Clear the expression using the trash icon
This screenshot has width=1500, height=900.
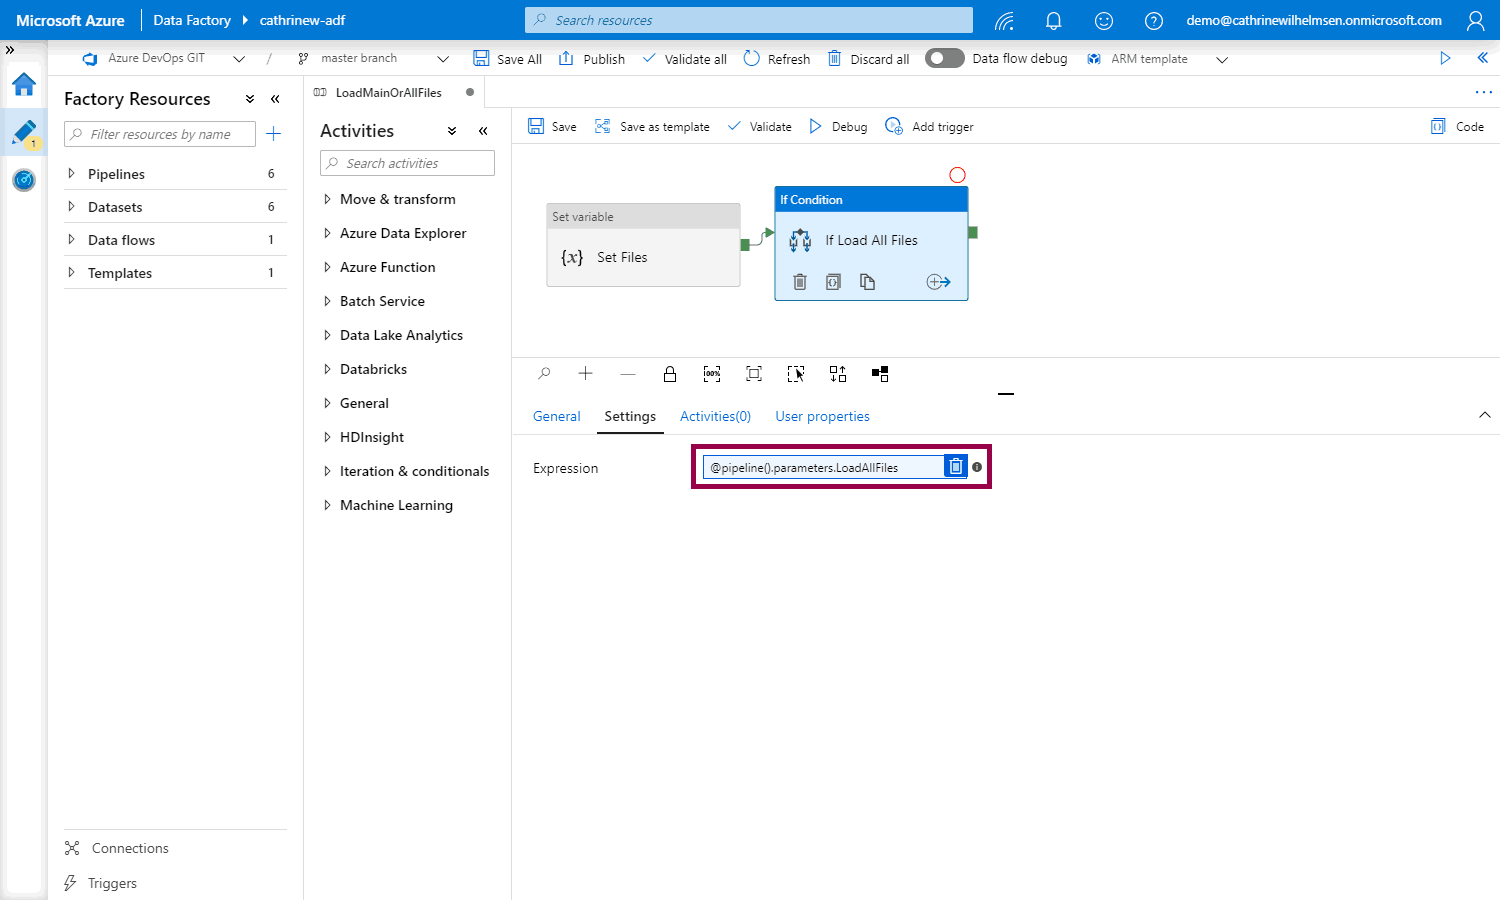pos(956,467)
